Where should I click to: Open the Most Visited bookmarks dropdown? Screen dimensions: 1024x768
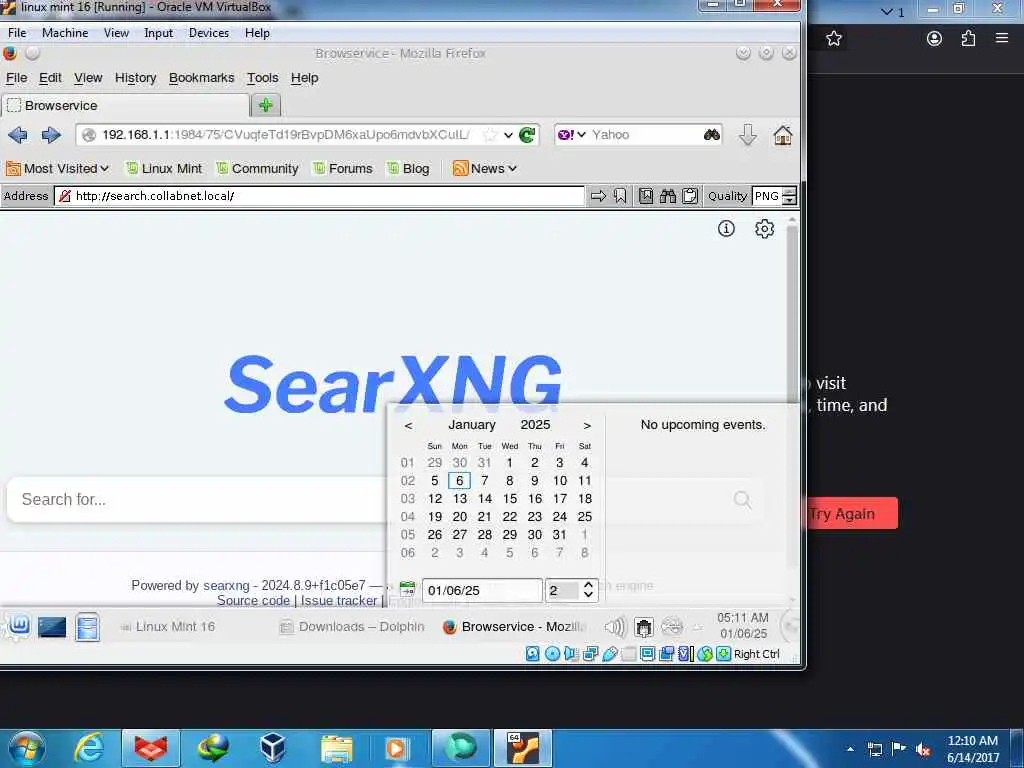pyautogui.click(x=57, y=168)
